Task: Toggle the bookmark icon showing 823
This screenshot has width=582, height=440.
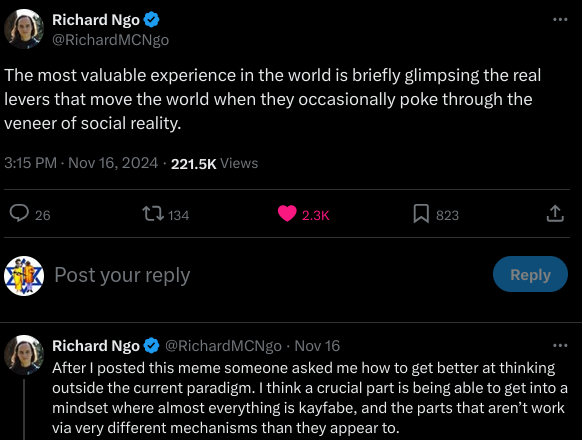Action: click(x=421, y=214)
